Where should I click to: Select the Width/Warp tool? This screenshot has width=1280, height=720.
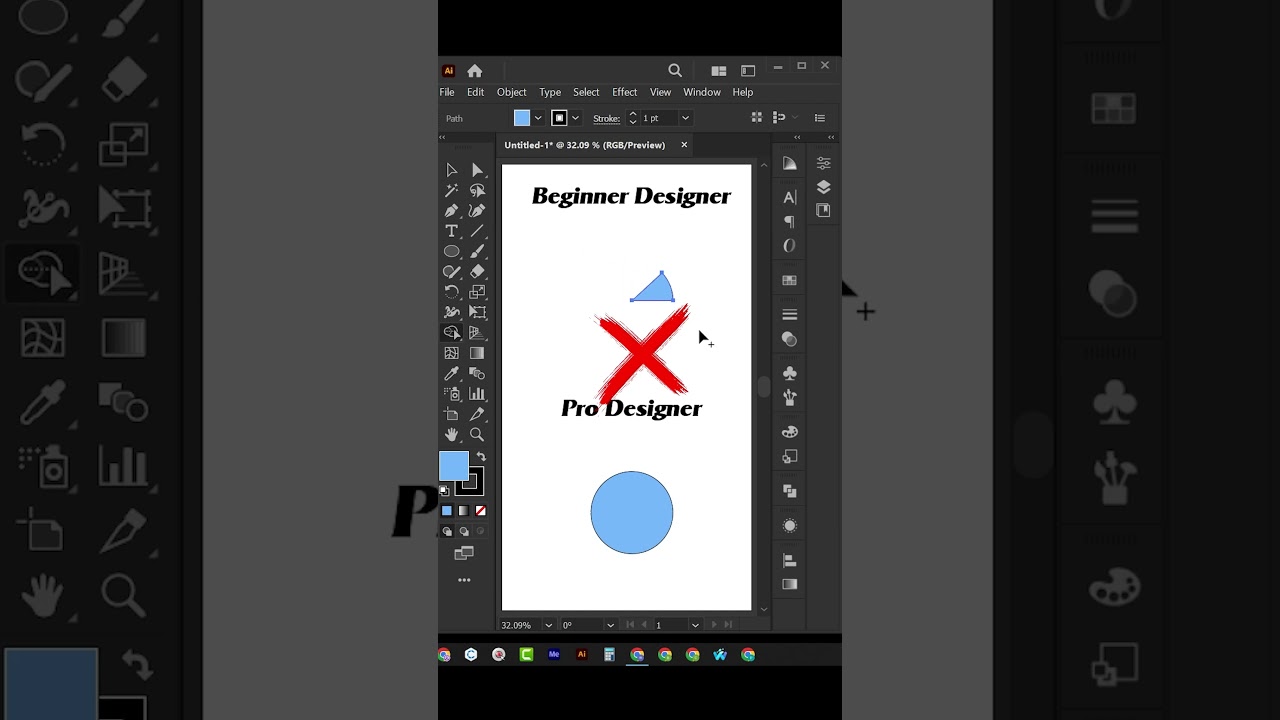click(x=451, y=312)
